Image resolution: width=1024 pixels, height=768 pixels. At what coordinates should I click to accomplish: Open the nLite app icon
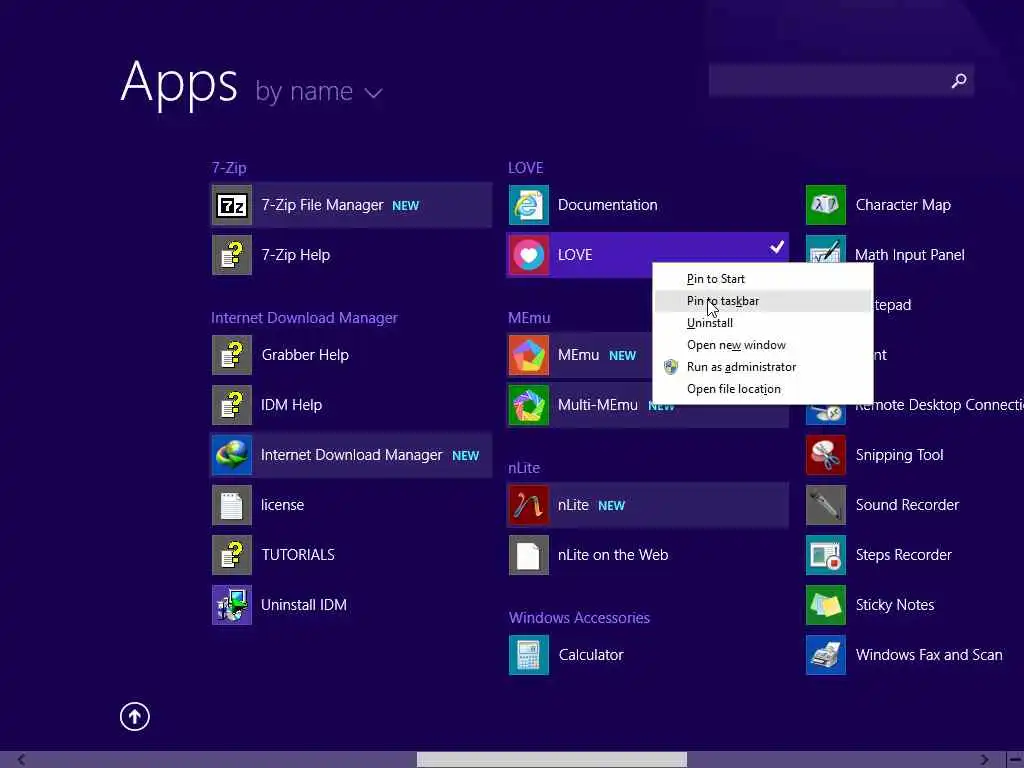tap(528, 505)
